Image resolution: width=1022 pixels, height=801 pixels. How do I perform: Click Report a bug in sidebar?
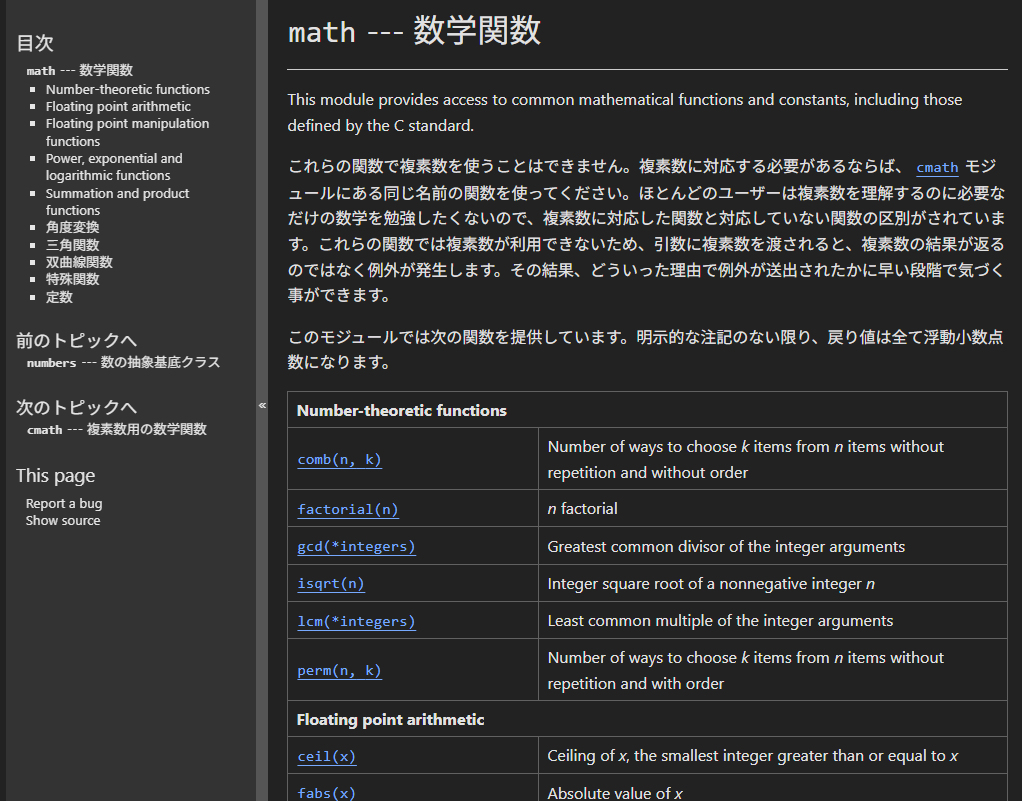coord(64,503)
